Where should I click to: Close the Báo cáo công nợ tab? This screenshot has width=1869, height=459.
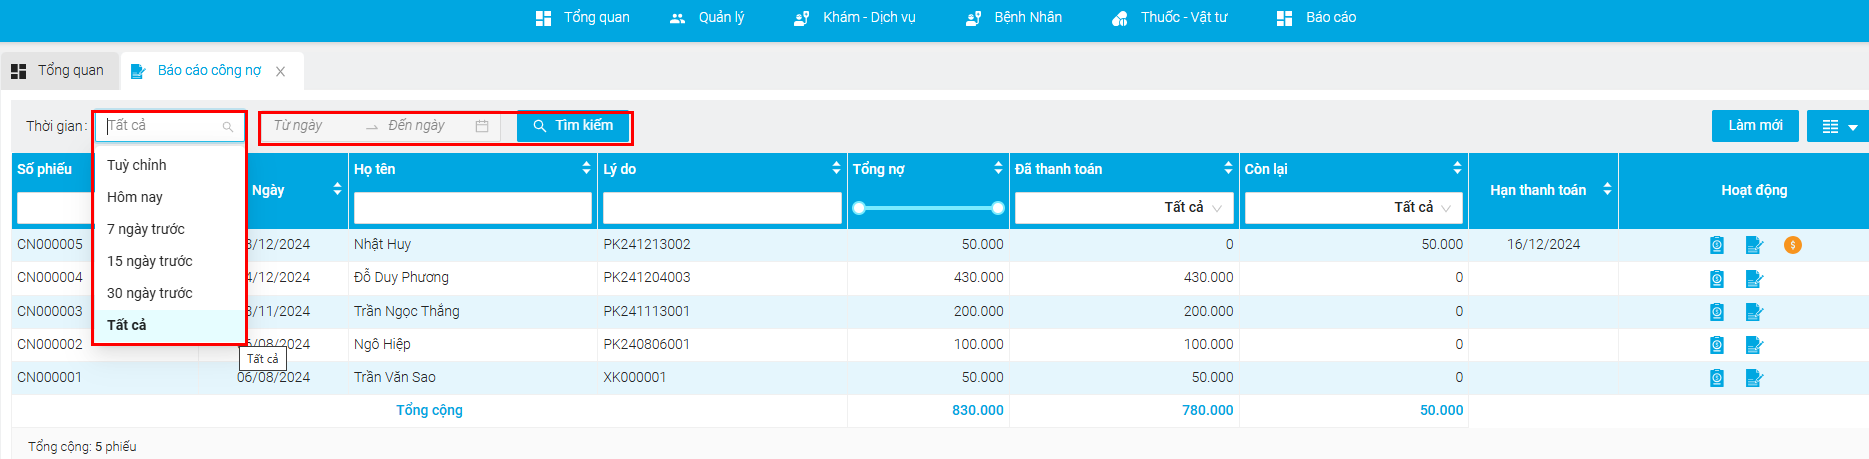pyautogui.click(x=281, y=71)
